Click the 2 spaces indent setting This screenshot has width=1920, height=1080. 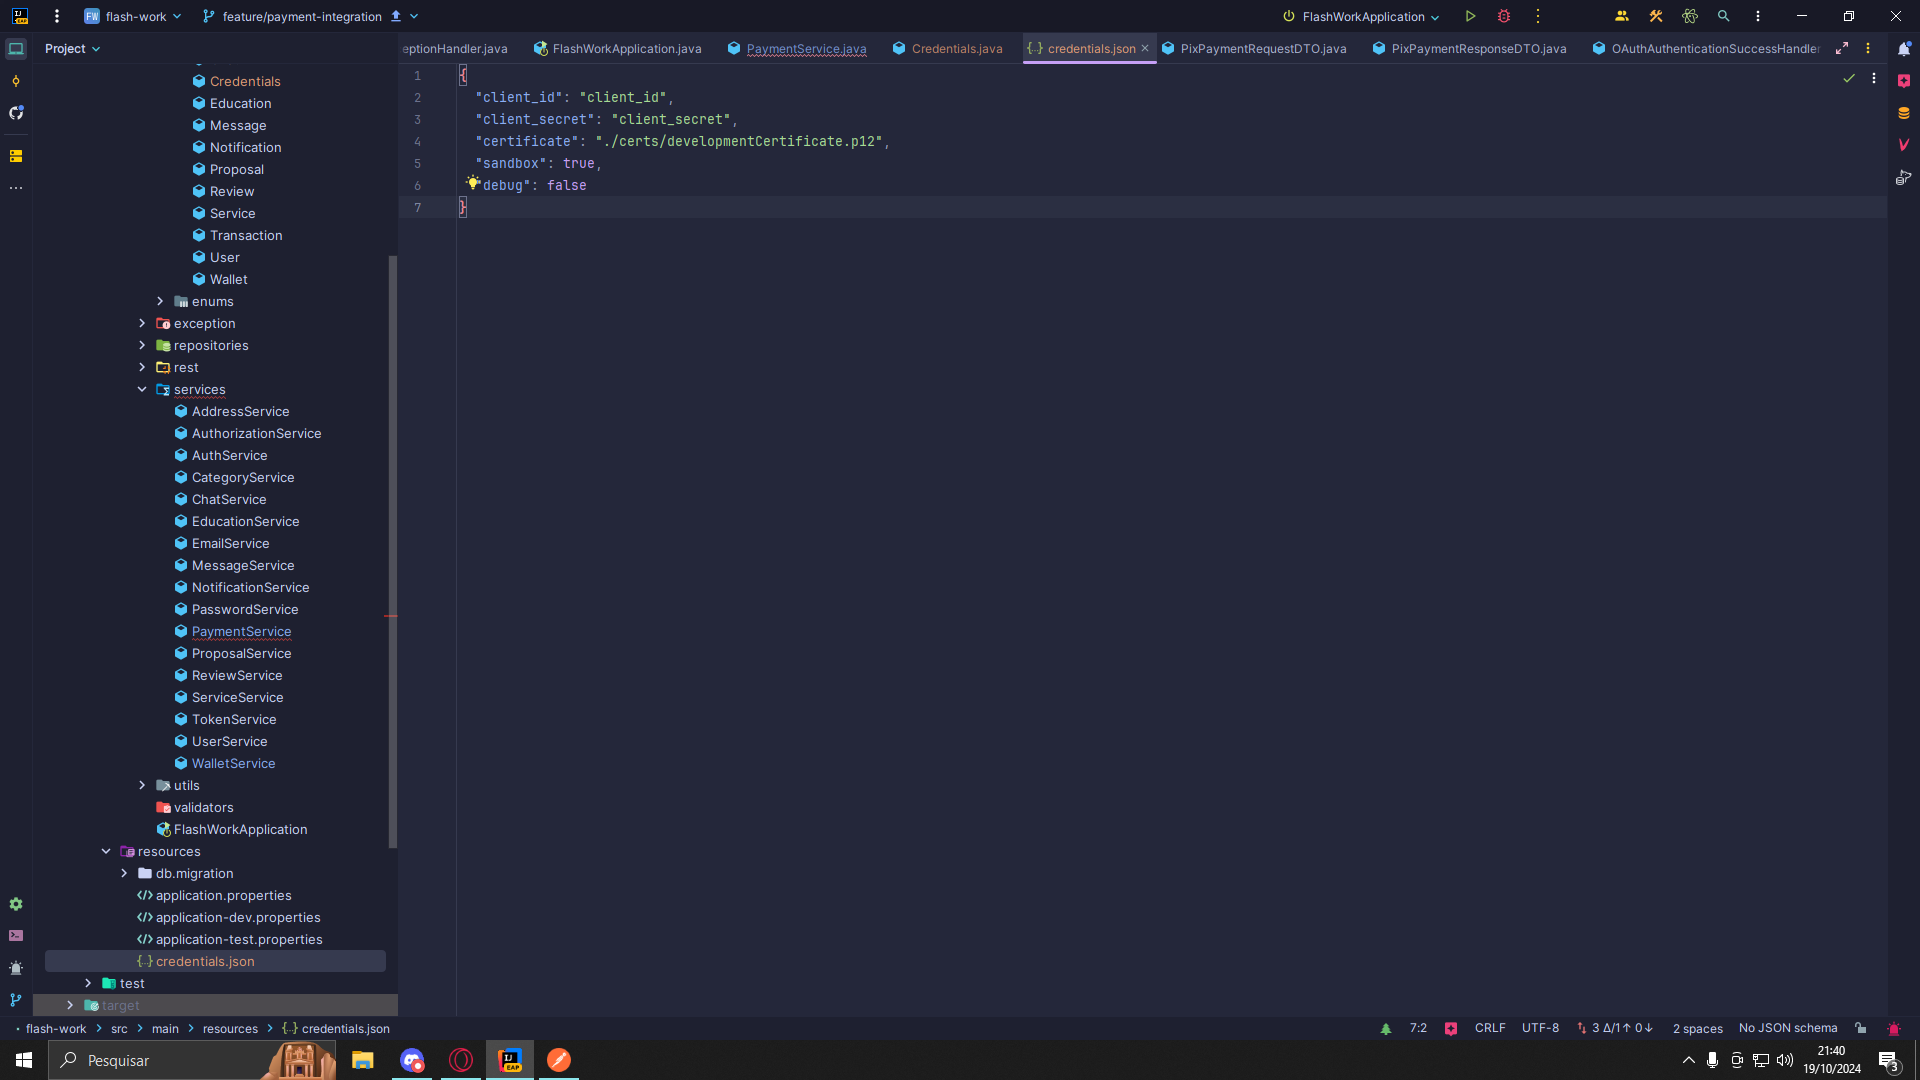[x=1698, y=1028]
